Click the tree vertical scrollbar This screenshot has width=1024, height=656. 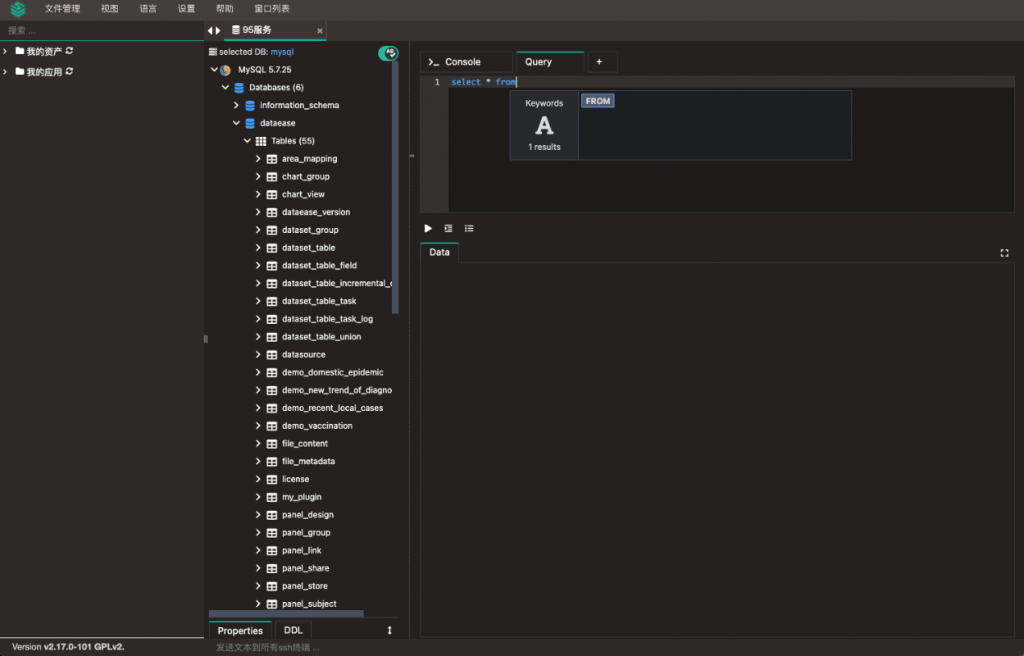396,186
